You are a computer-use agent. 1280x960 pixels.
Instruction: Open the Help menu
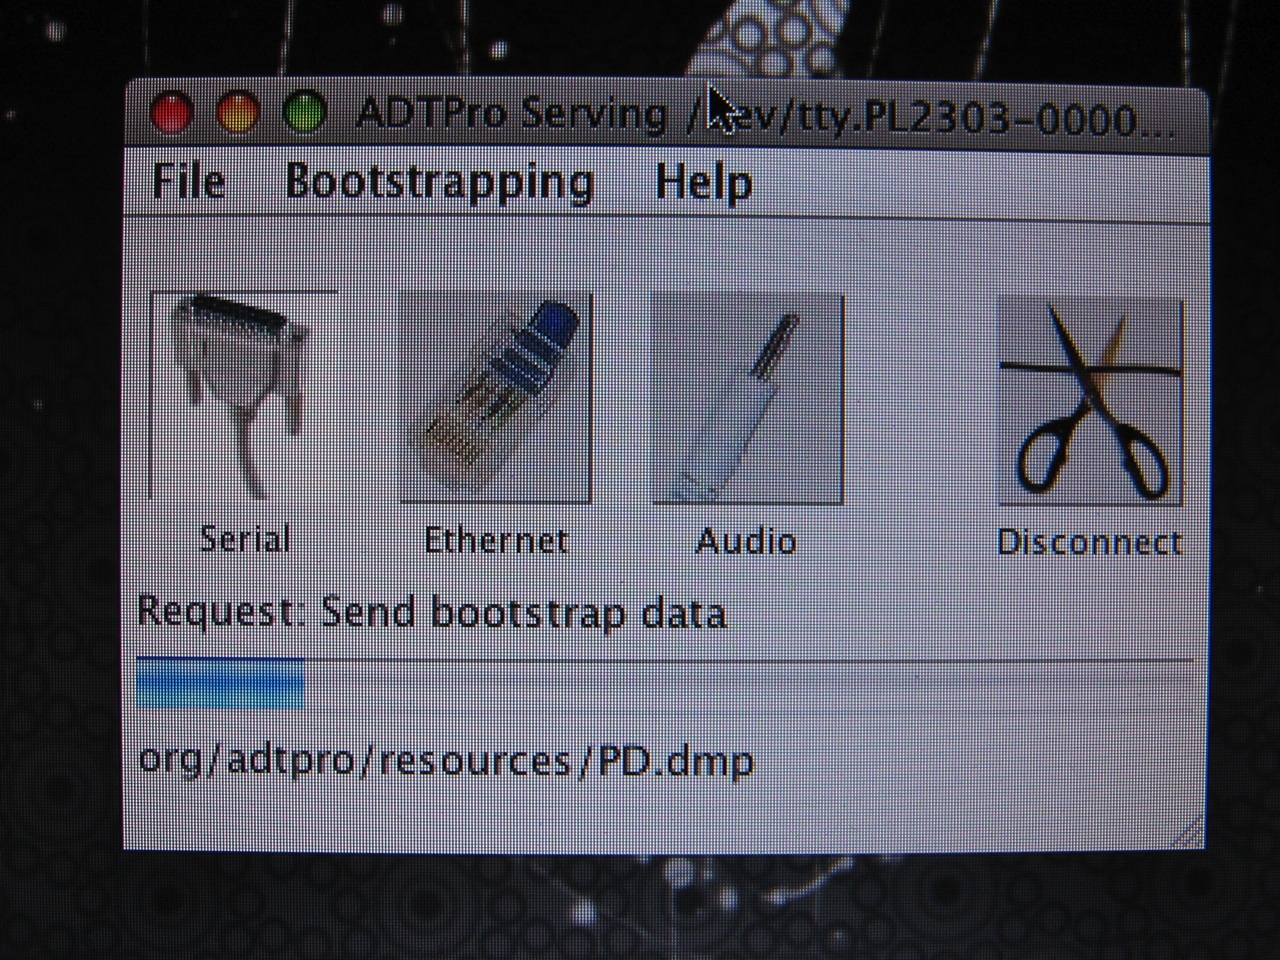[704, 183]
